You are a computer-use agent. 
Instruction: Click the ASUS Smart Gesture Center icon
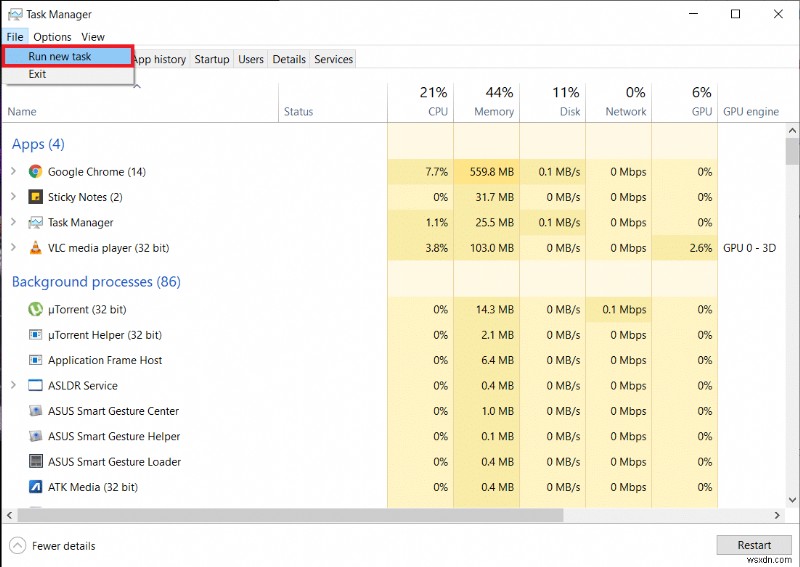[x=35, y=411]
